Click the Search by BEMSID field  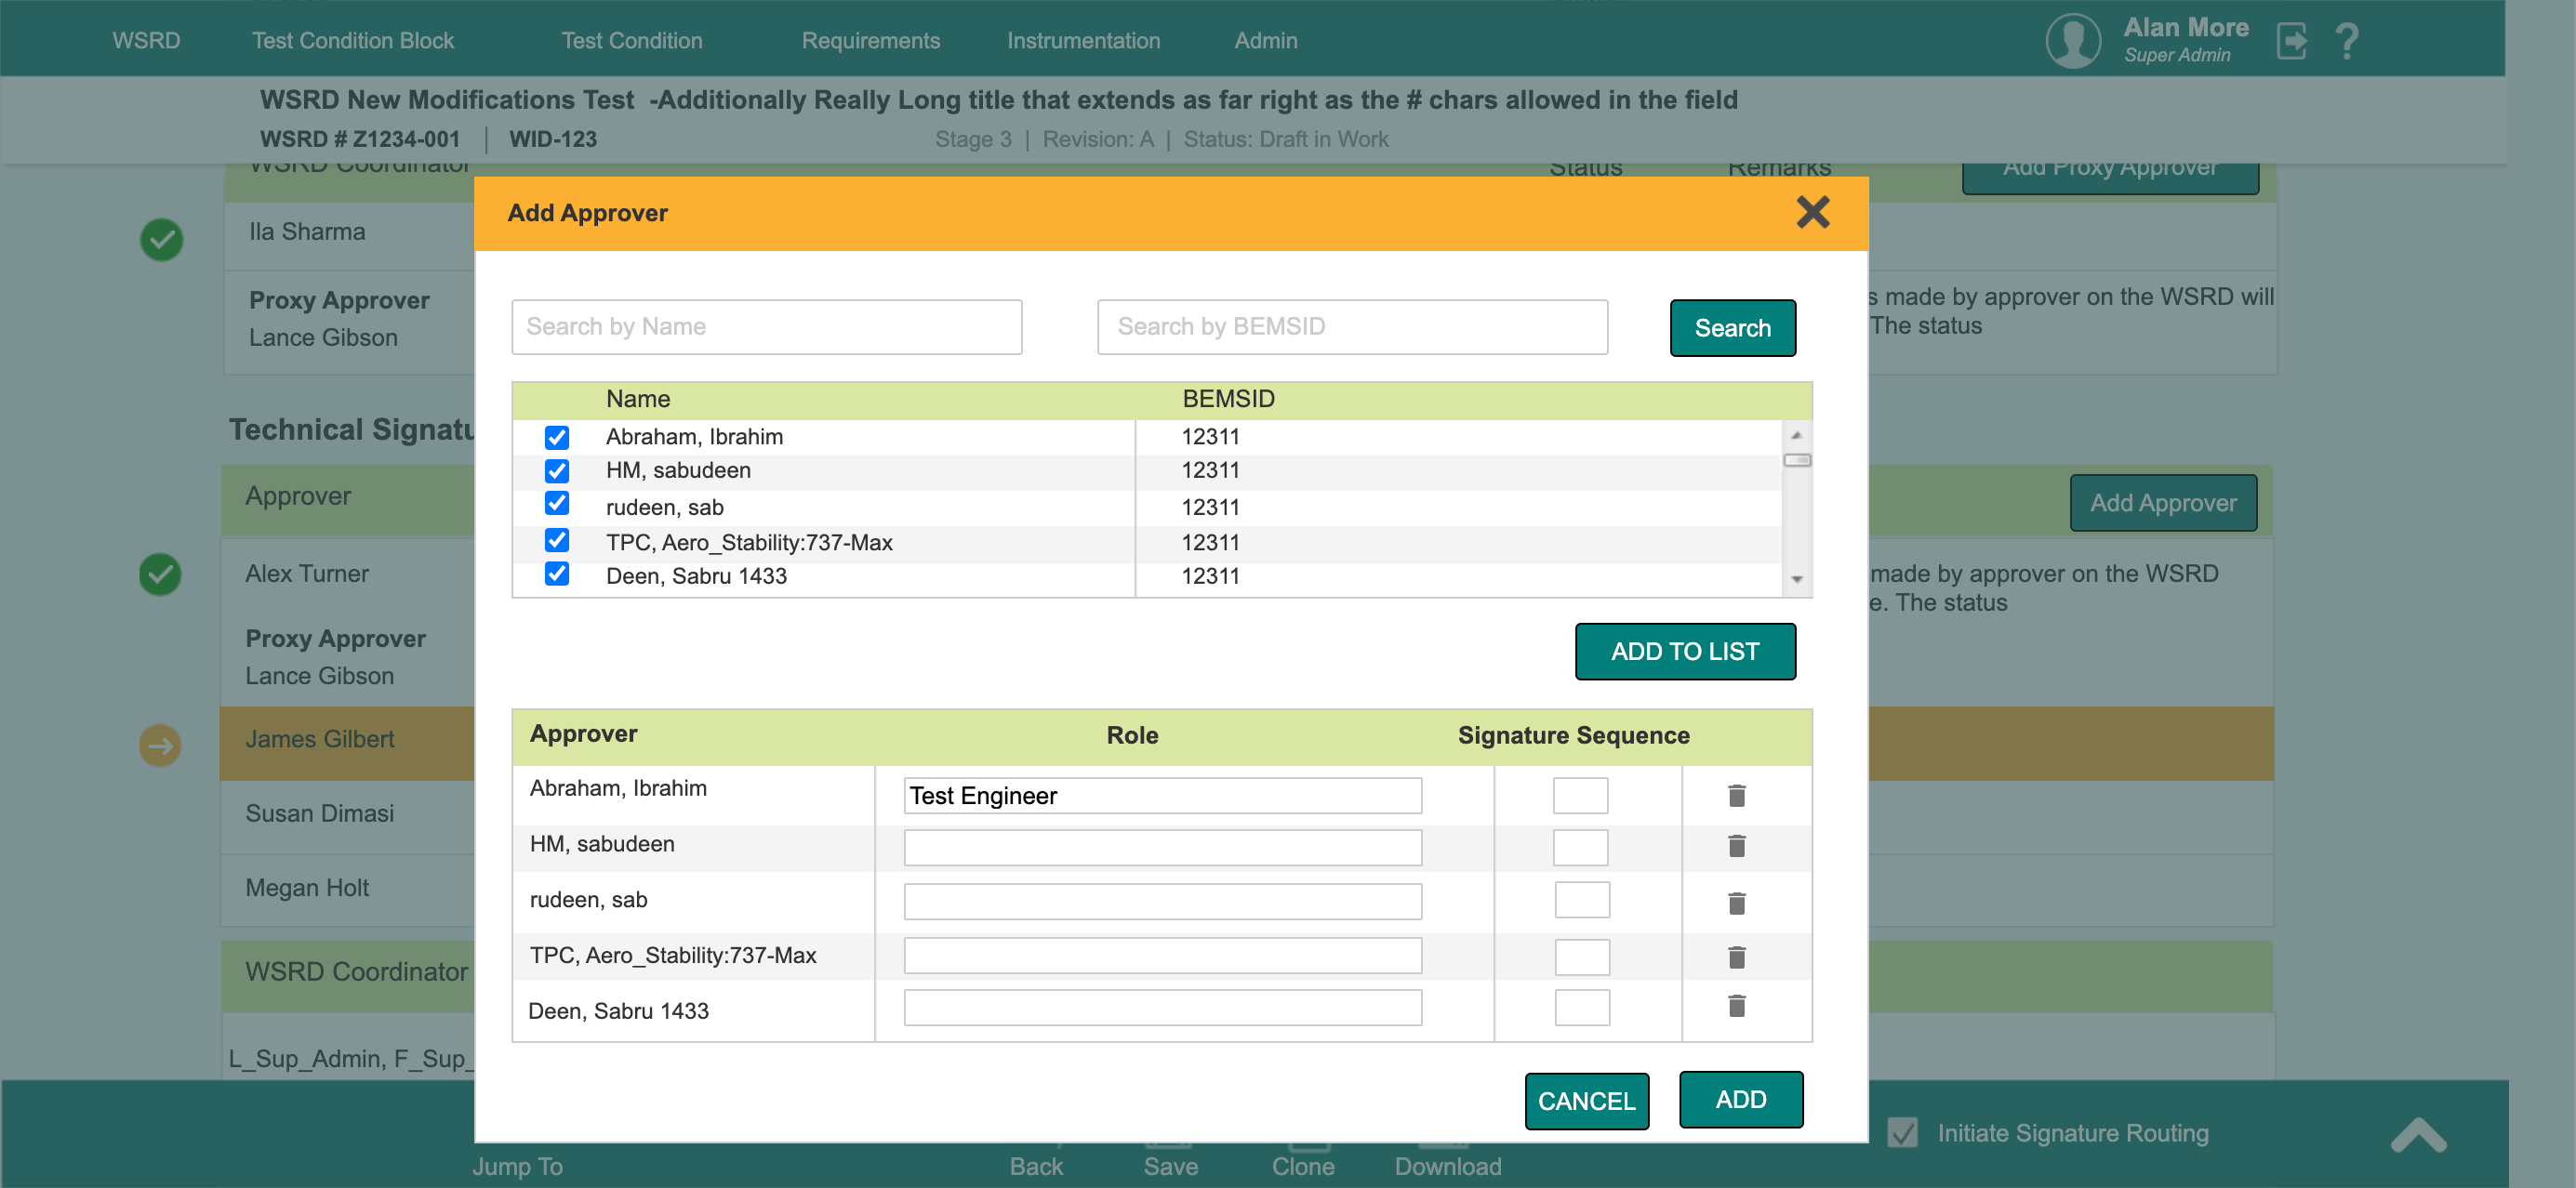pyautogui.click(x=1352, y=326)
